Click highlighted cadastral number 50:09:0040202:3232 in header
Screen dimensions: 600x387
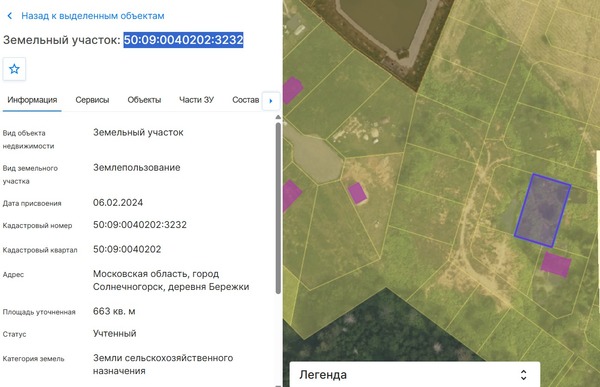coord(183,40)
